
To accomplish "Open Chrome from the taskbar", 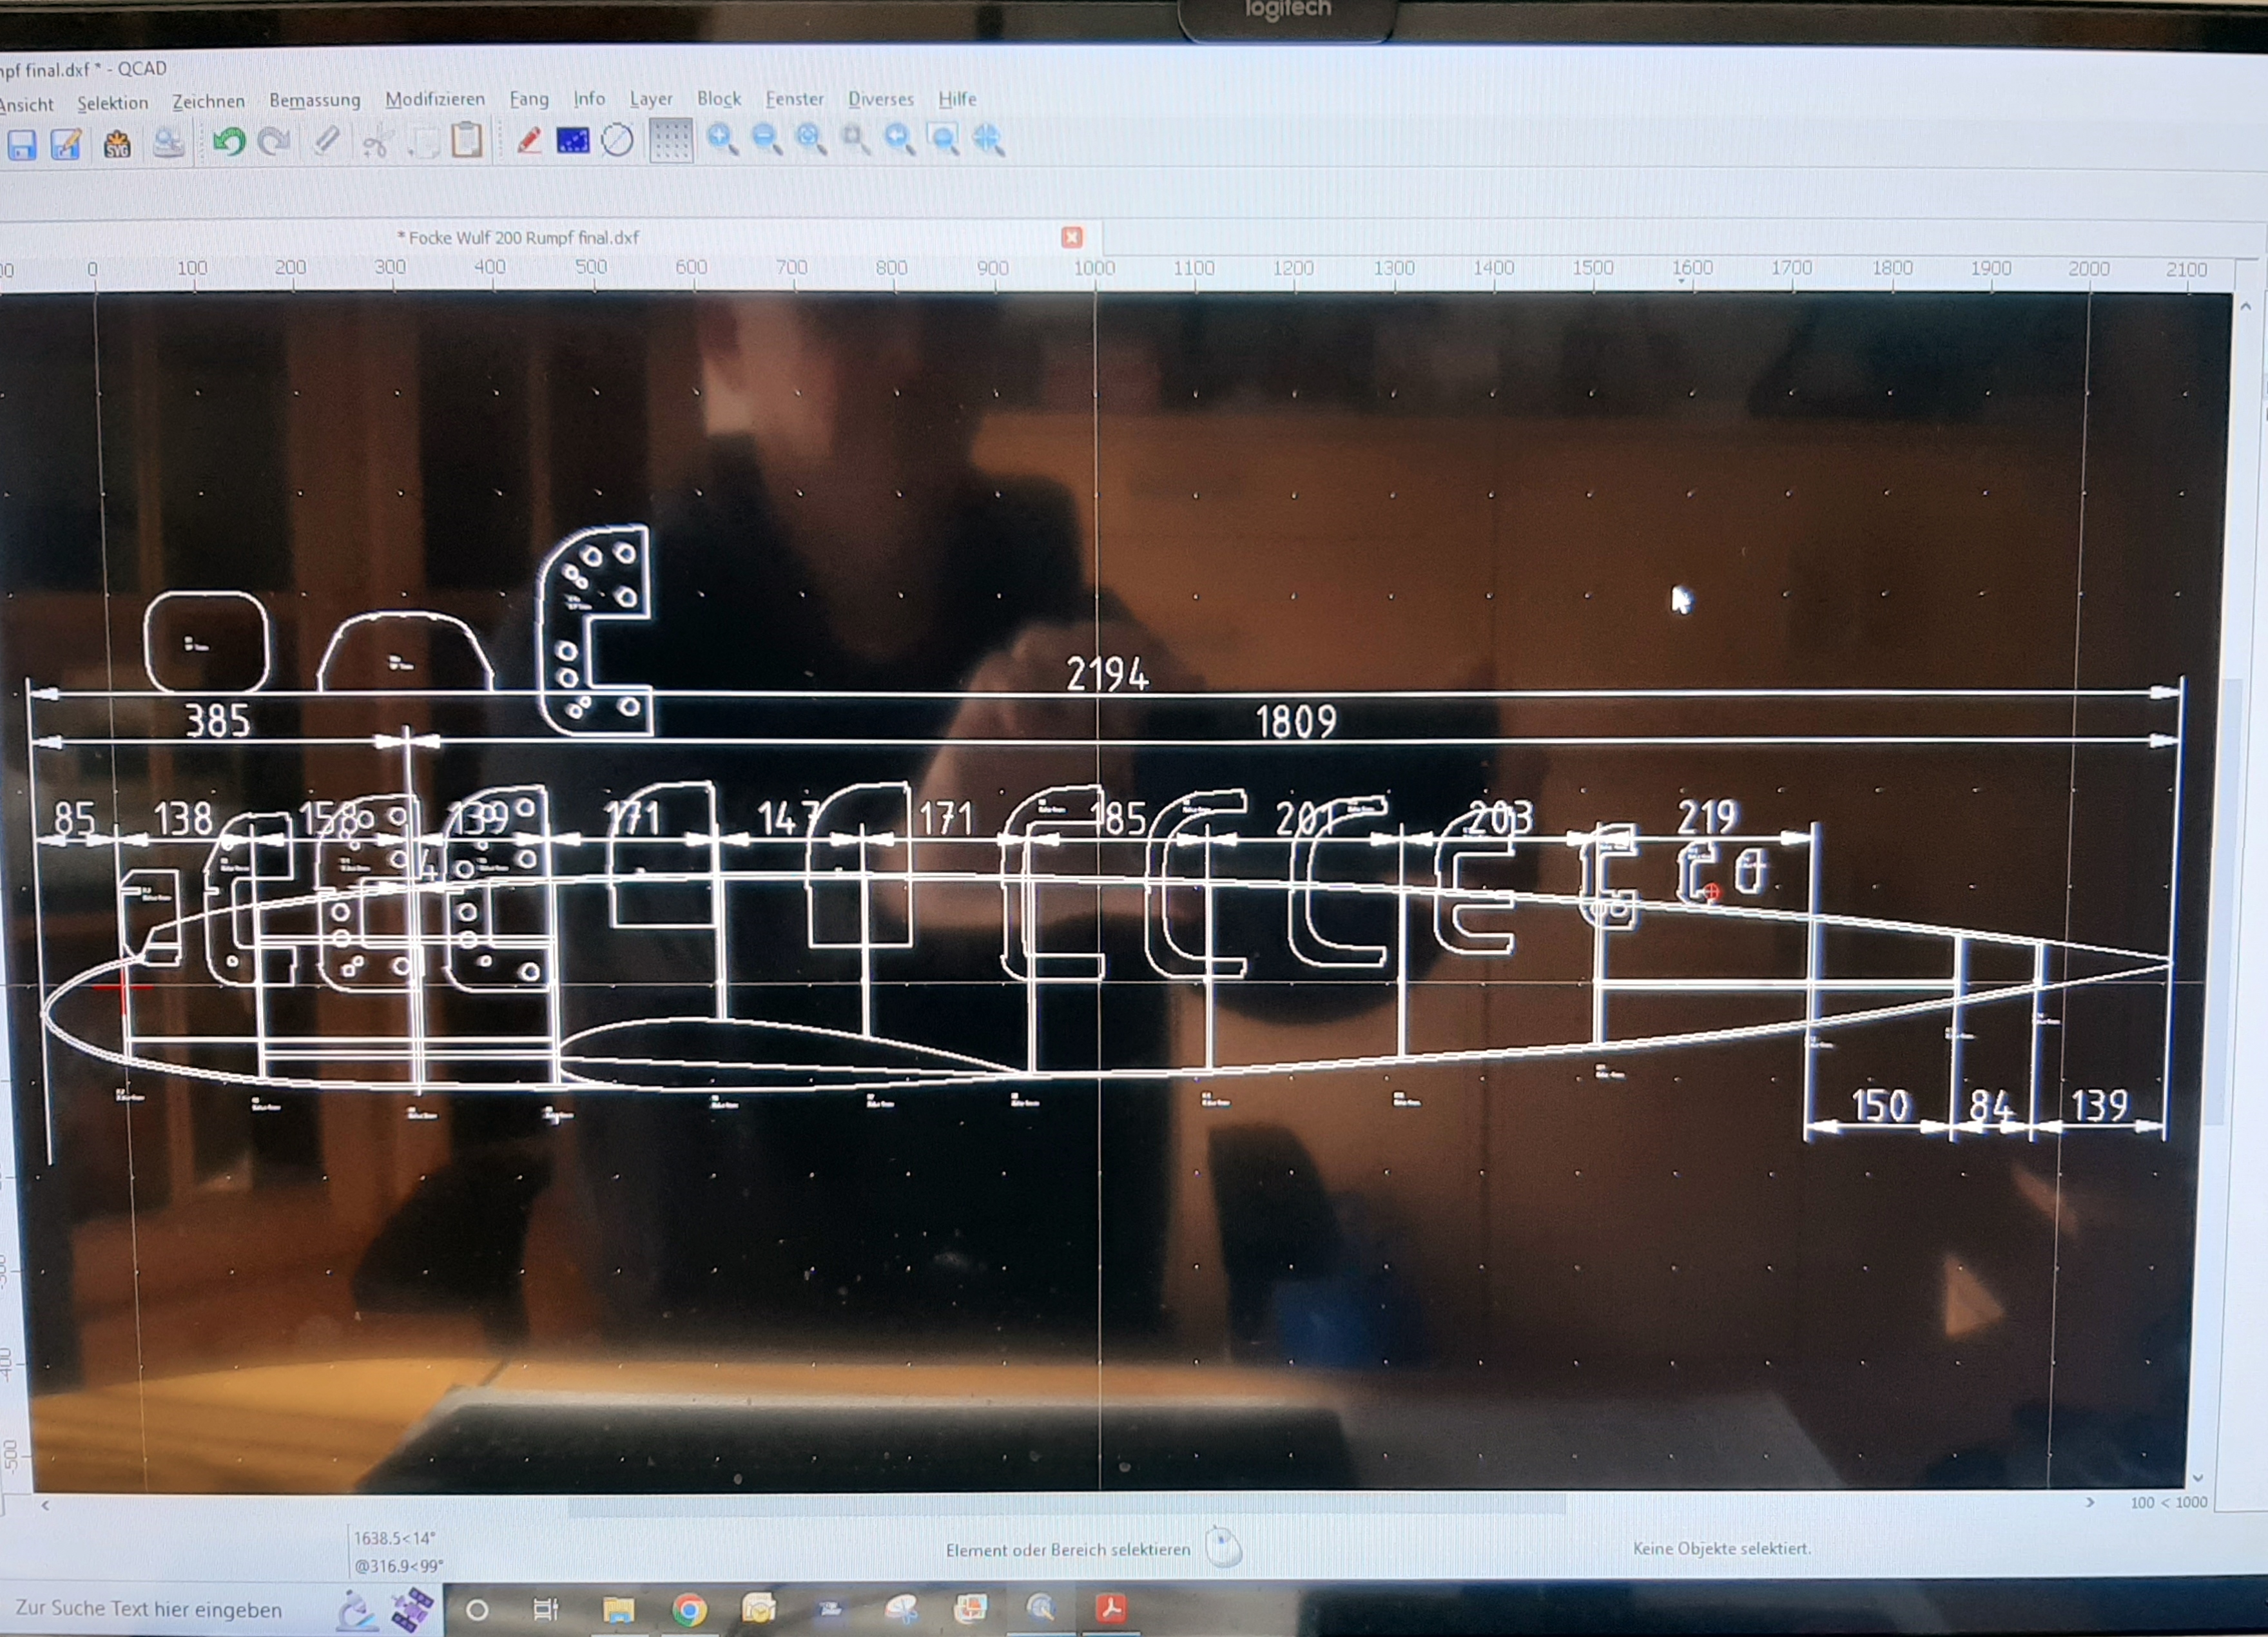I will click(x=689, y=1609).
